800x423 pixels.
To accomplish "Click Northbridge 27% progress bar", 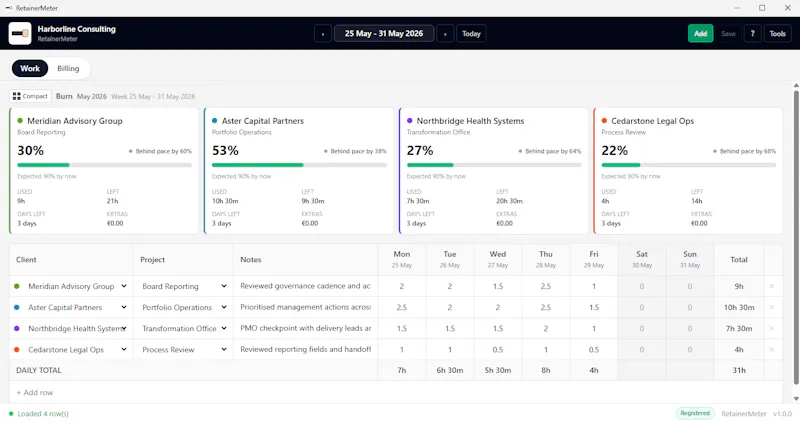I will [x=494, y=165].
